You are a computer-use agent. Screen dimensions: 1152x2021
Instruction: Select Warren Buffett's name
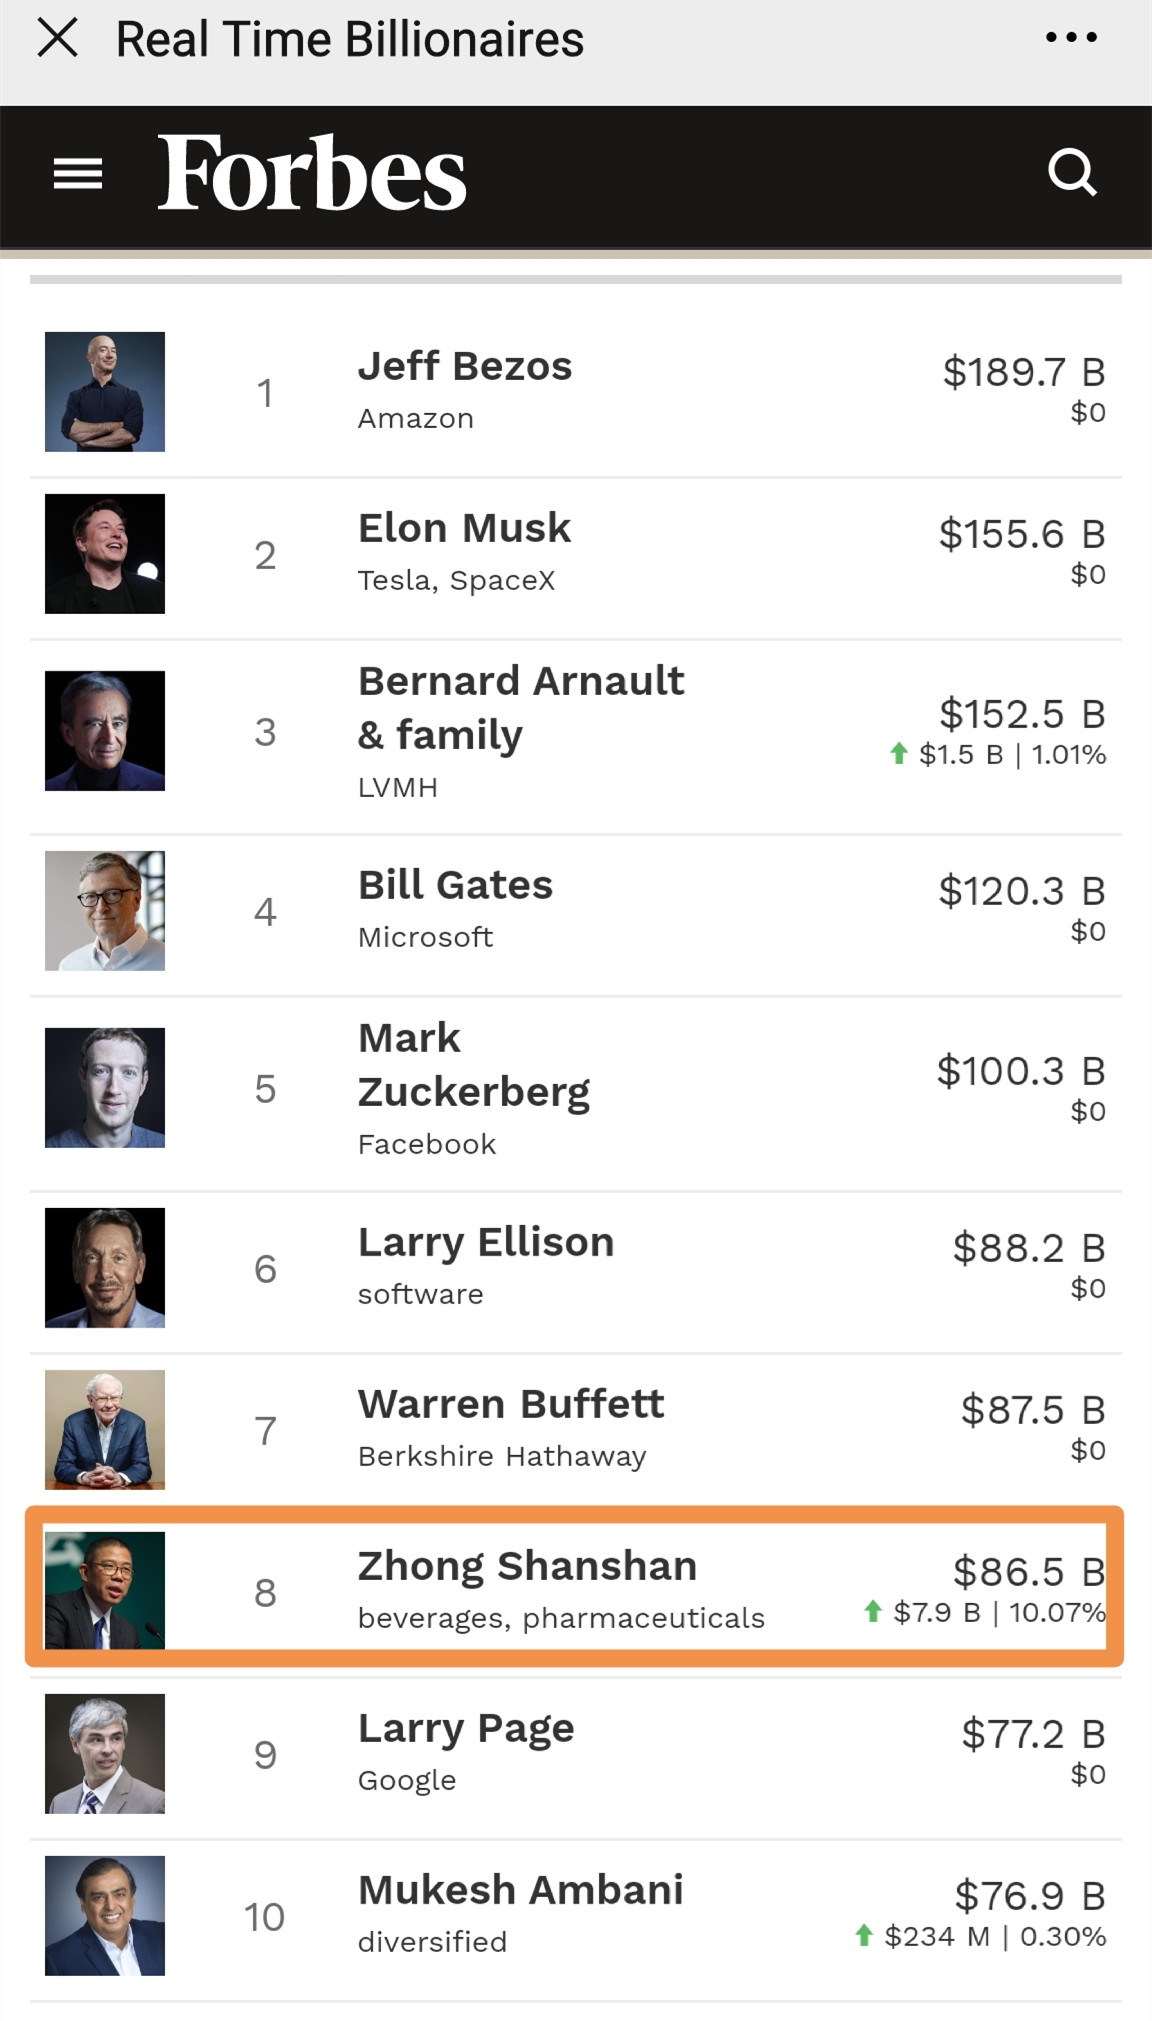tap(510, 1404)
